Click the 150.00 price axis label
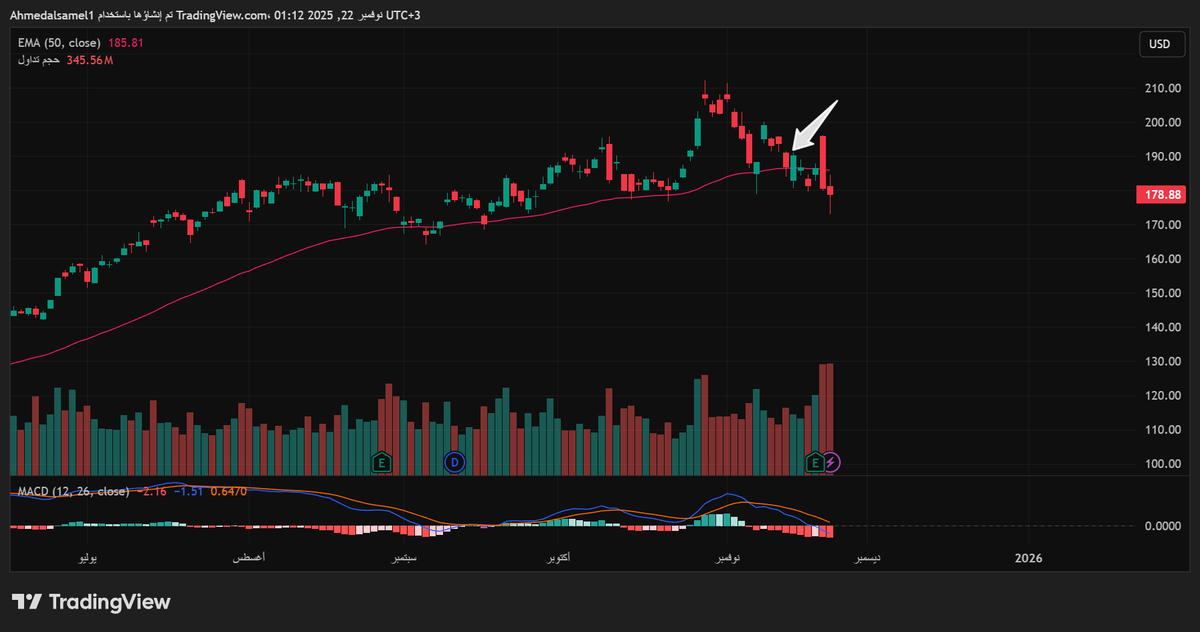The image size is (1200, 632). click(1161, 293)
